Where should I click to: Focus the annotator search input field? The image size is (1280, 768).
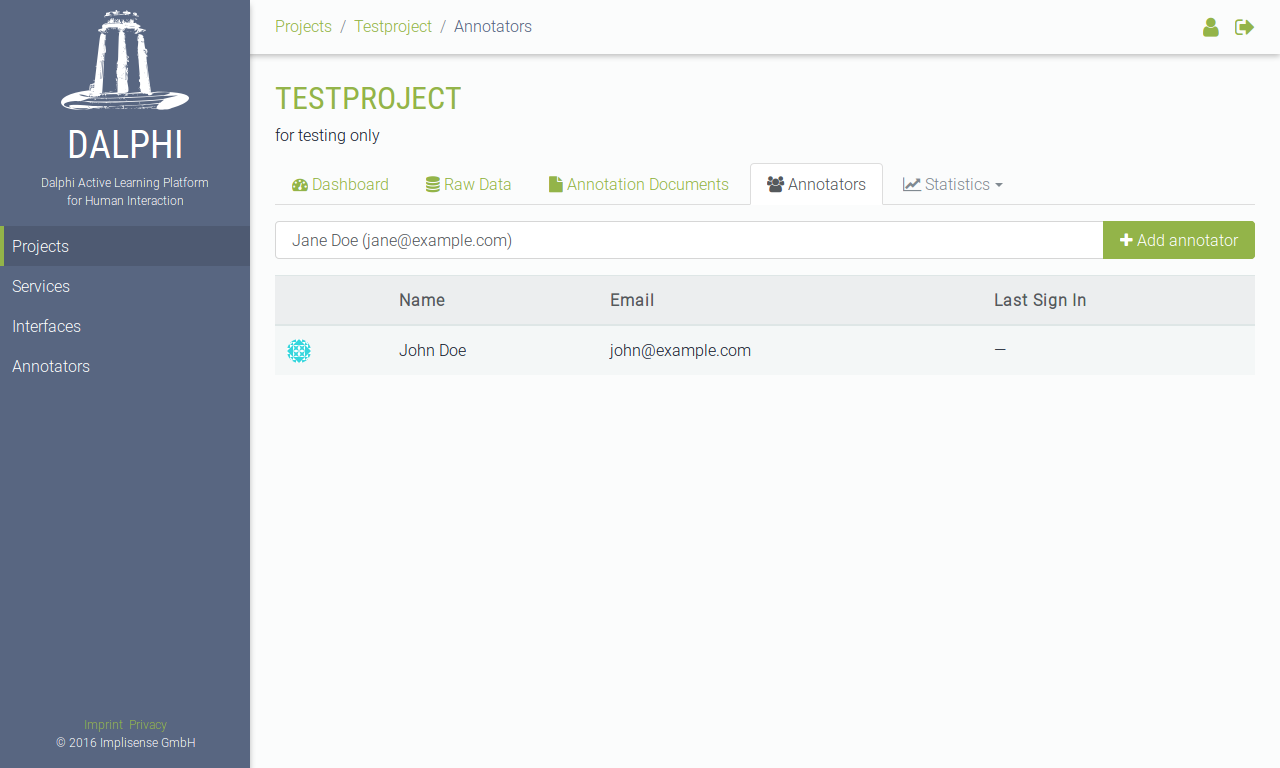click(x=689, y=240)
